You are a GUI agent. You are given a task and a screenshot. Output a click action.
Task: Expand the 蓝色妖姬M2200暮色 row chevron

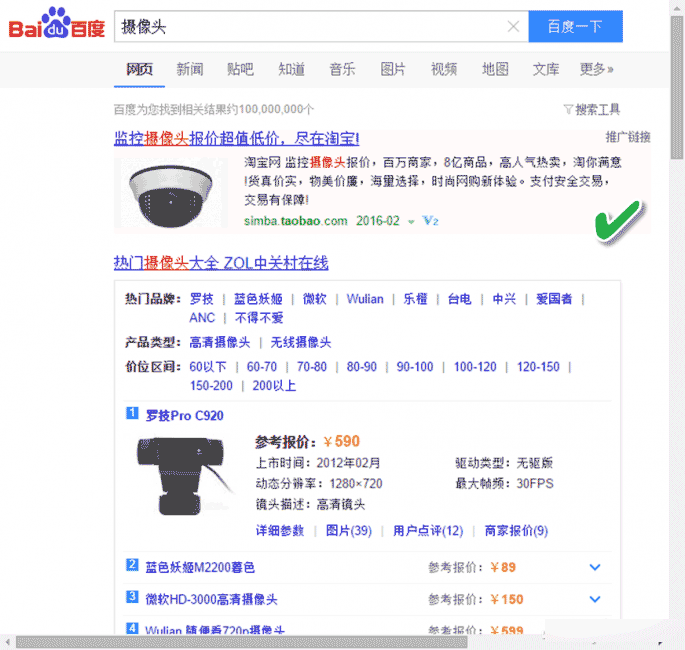595,568
